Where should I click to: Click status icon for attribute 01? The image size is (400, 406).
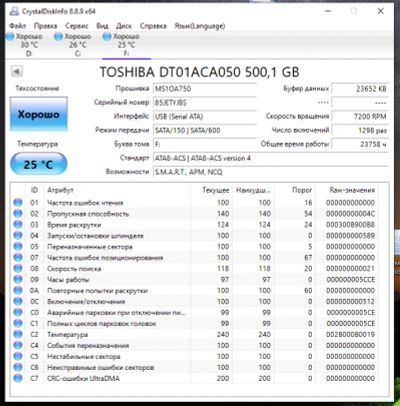18,202
